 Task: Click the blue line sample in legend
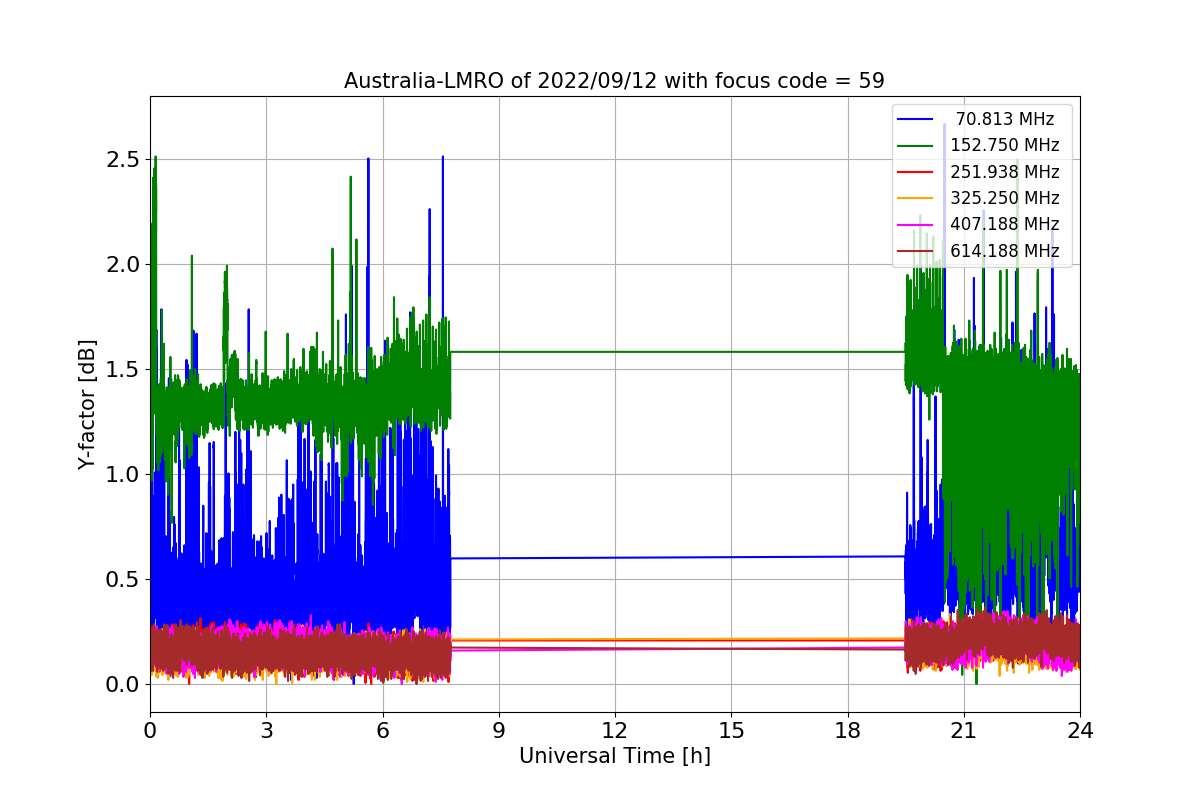(916, 119)
